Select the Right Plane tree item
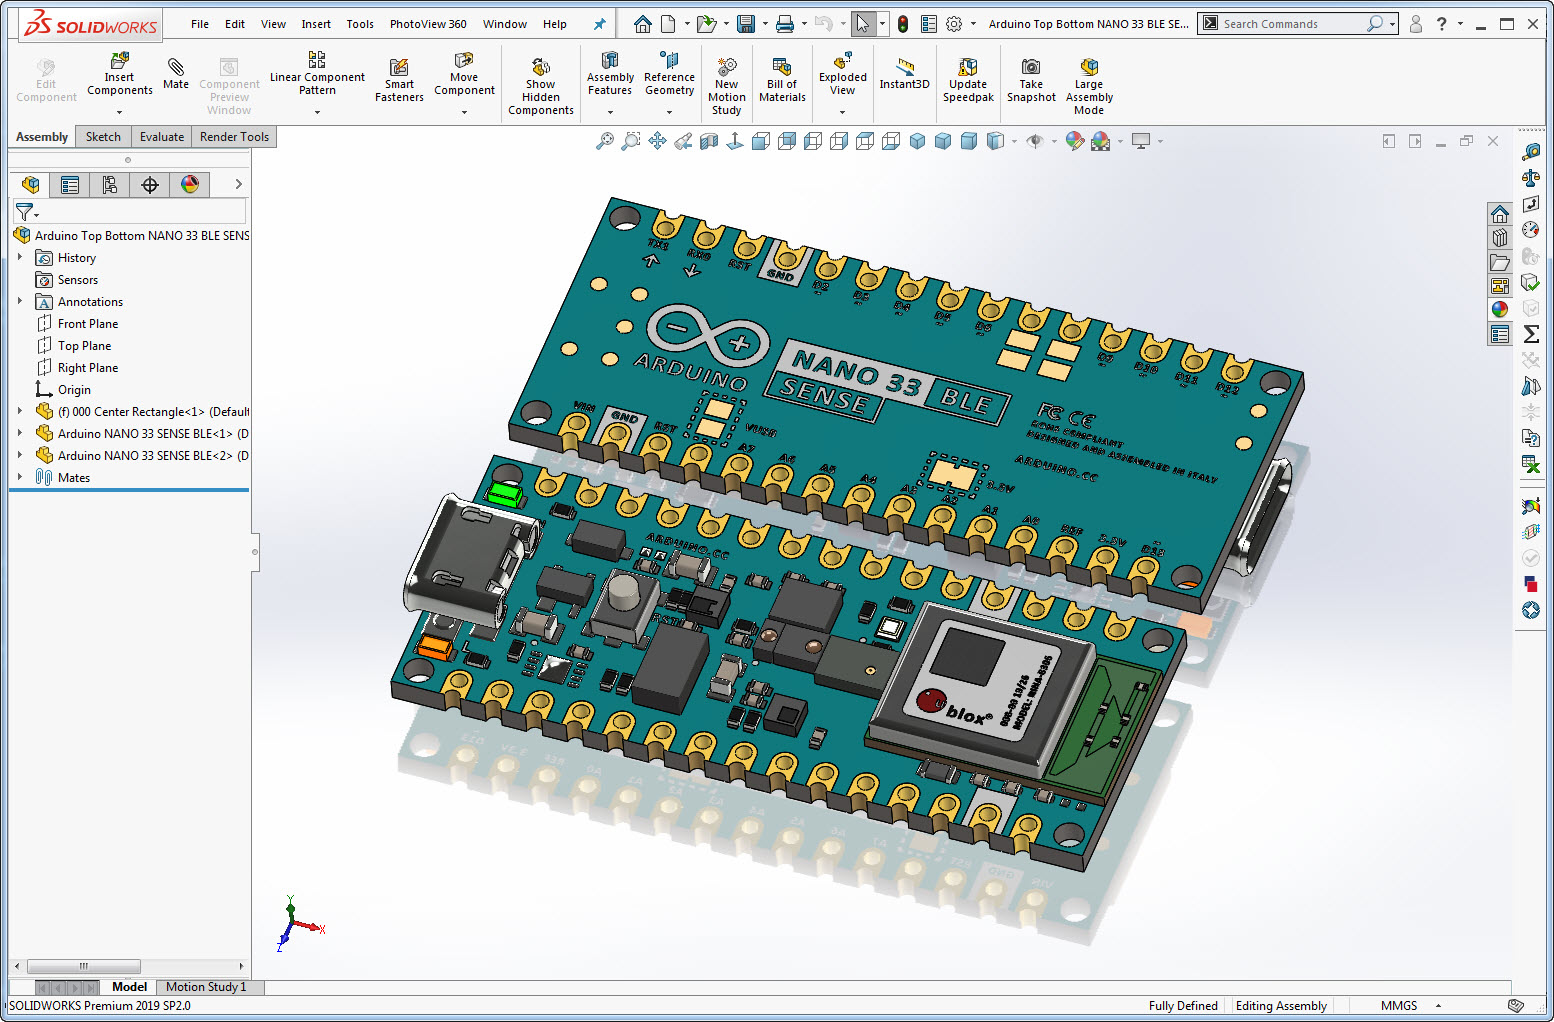Image resolution: width=1554 pixels, height=1022 pixels. (88, 367)
